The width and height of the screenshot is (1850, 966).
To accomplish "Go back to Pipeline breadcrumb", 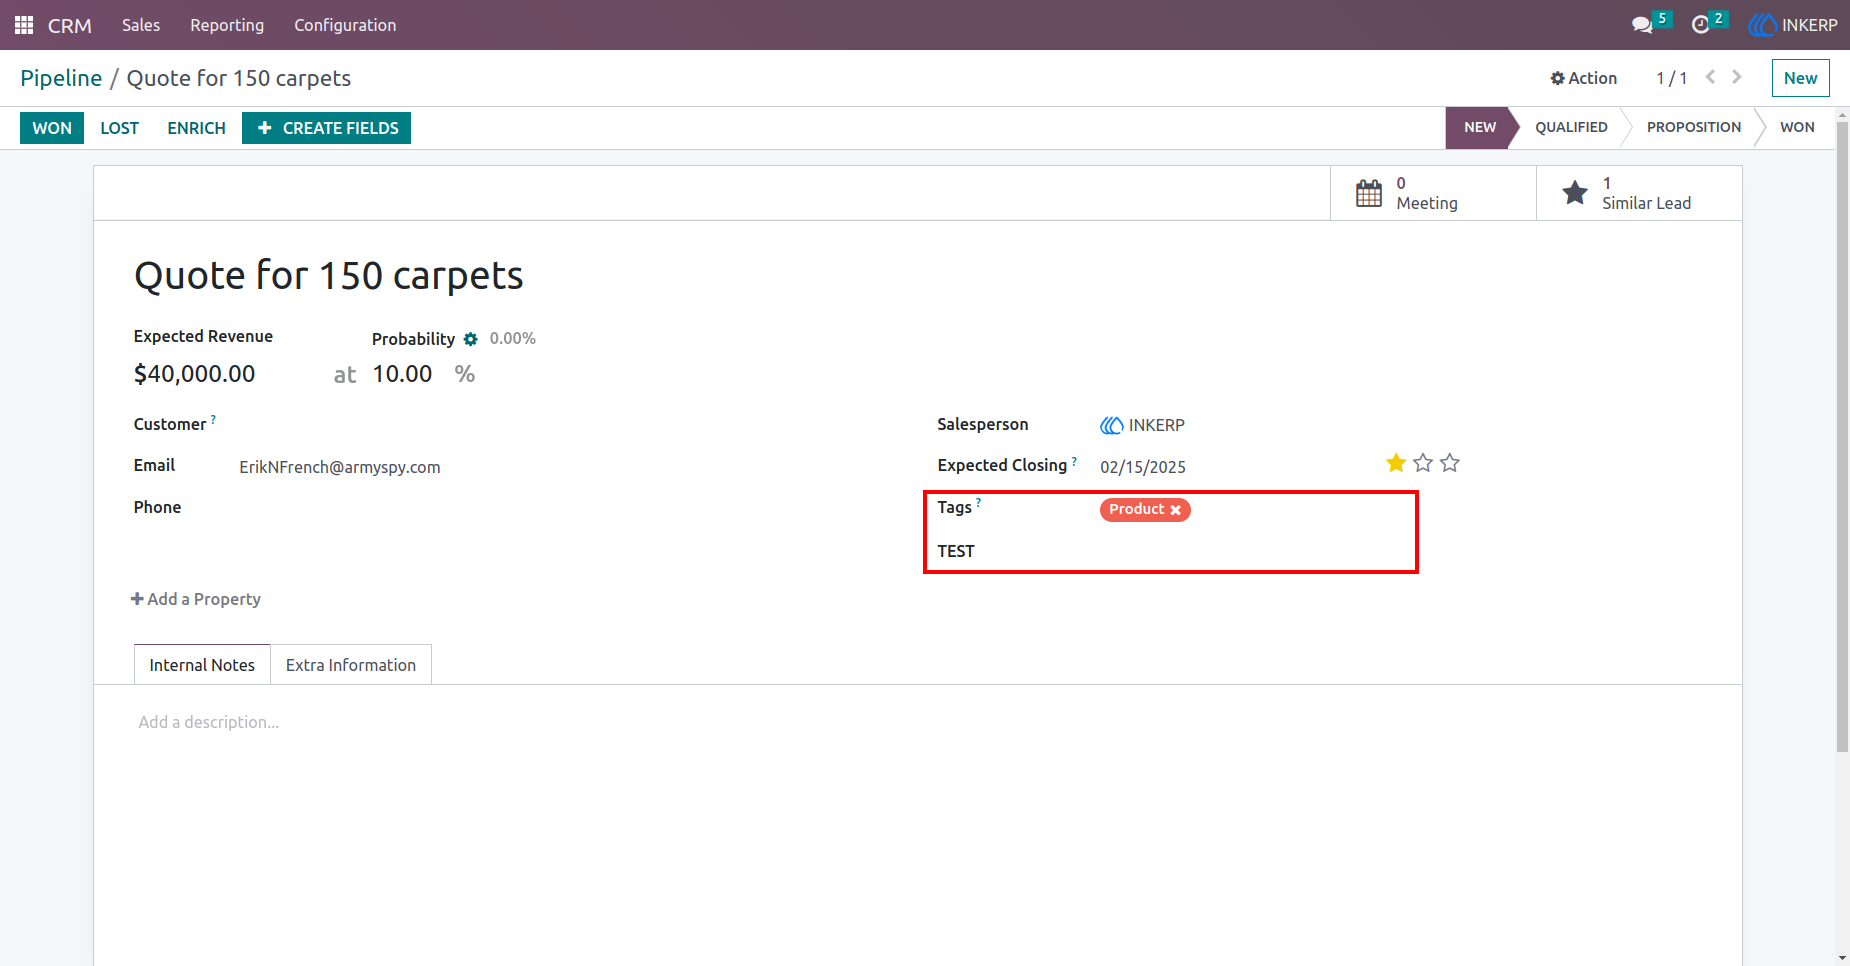I will coord(61,78).
